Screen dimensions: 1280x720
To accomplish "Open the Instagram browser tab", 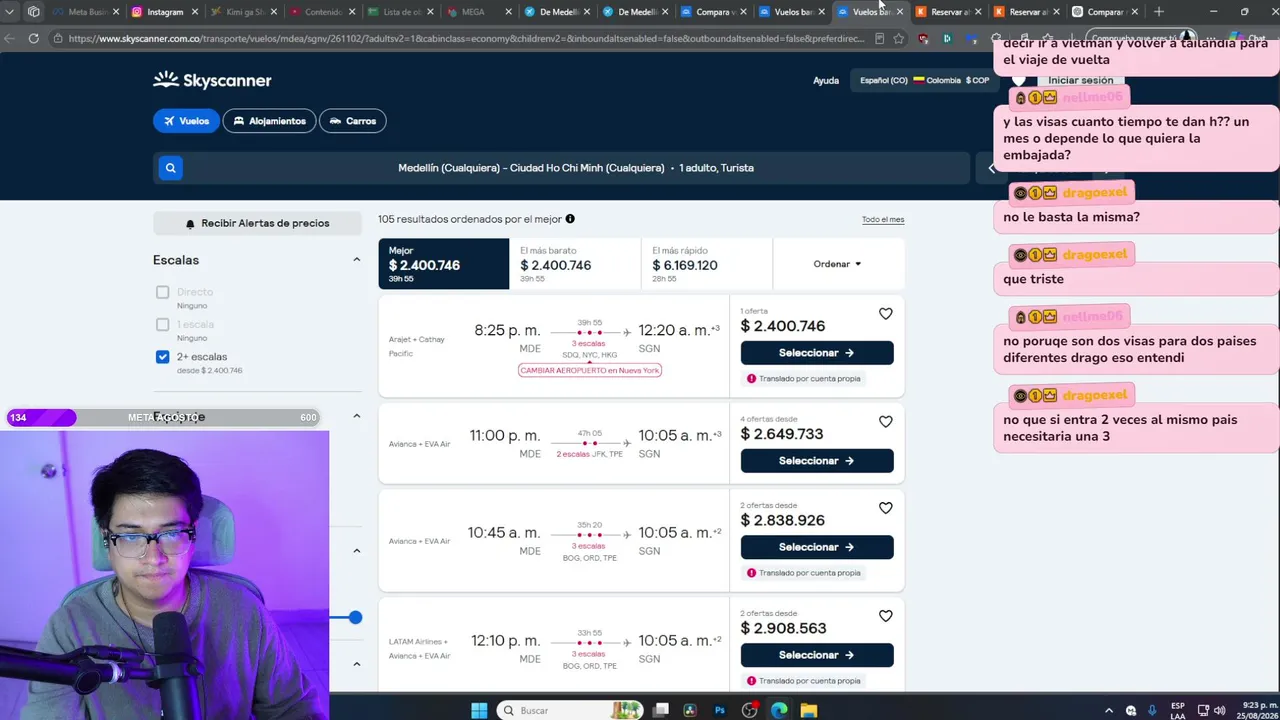I will pyautogui.click(x=165, y=12).
